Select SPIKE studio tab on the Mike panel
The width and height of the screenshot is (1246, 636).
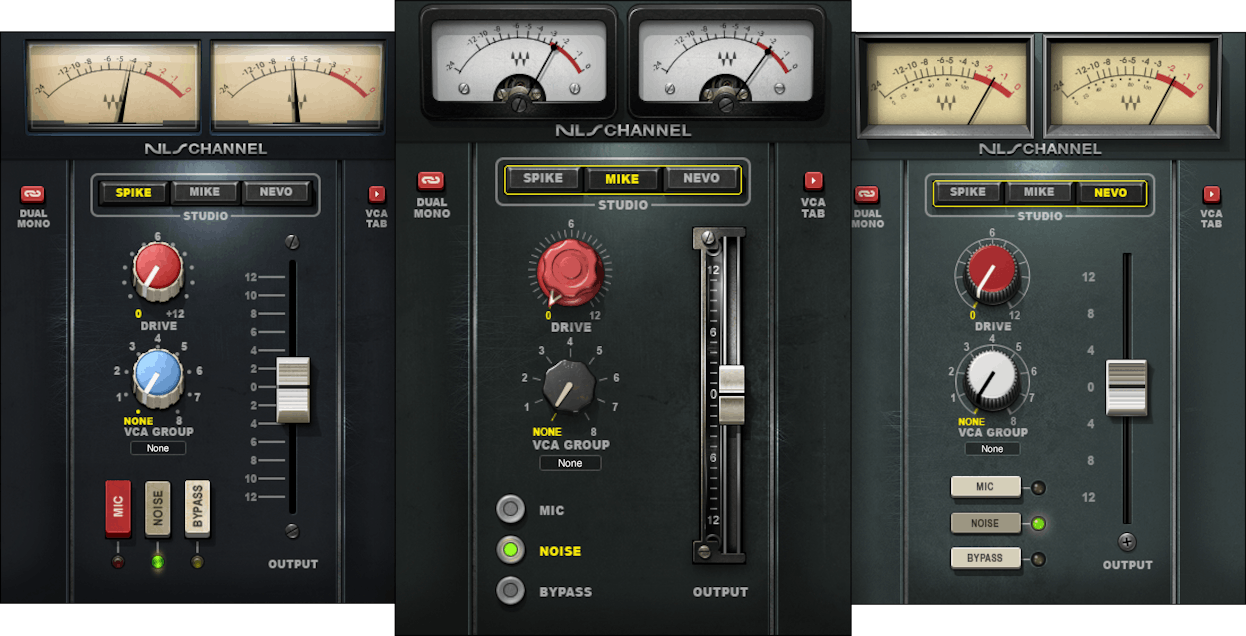(543, 178)
